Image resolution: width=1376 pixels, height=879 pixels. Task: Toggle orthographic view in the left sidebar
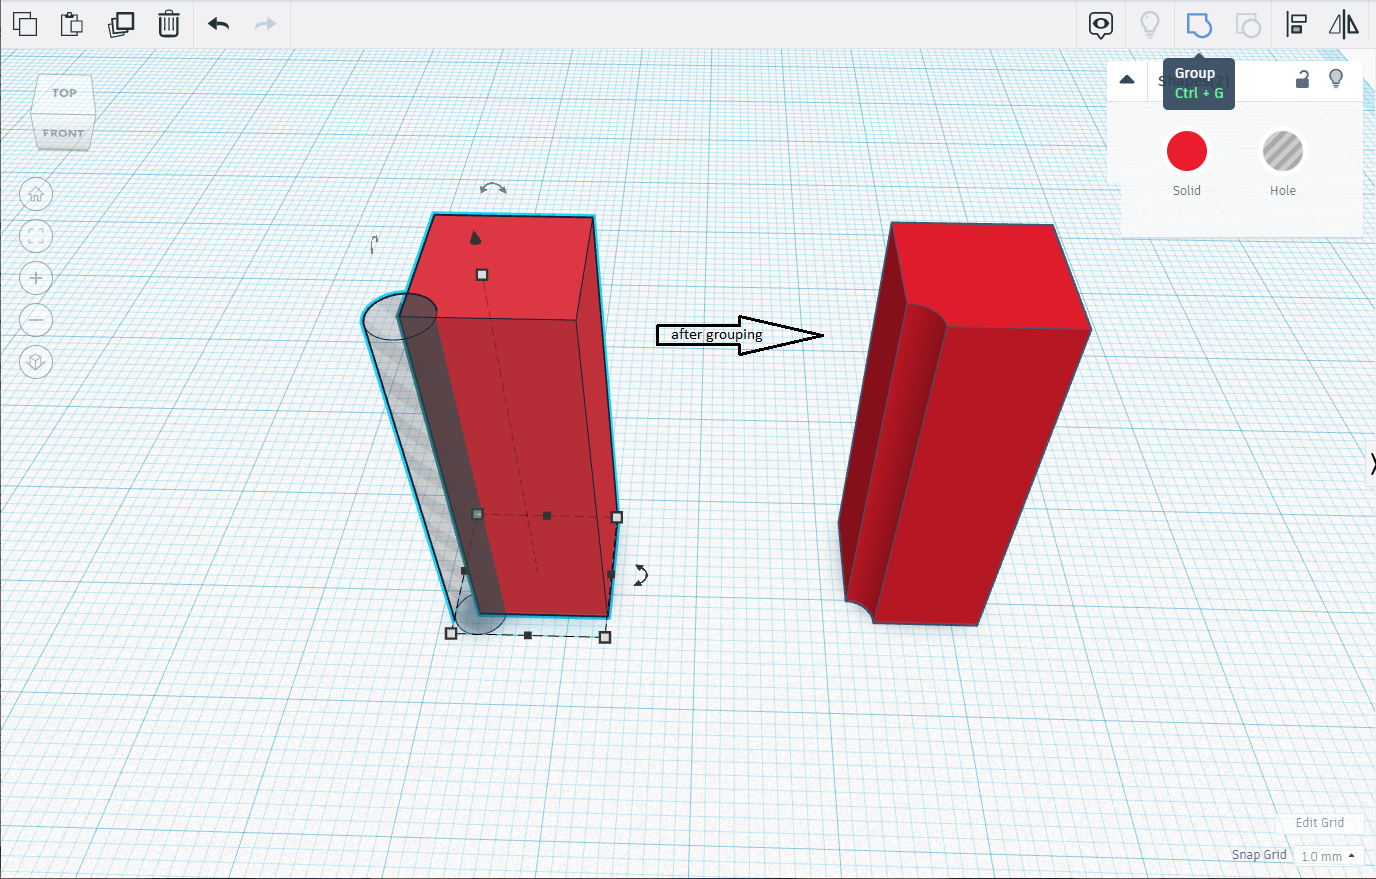pos(36,362)
